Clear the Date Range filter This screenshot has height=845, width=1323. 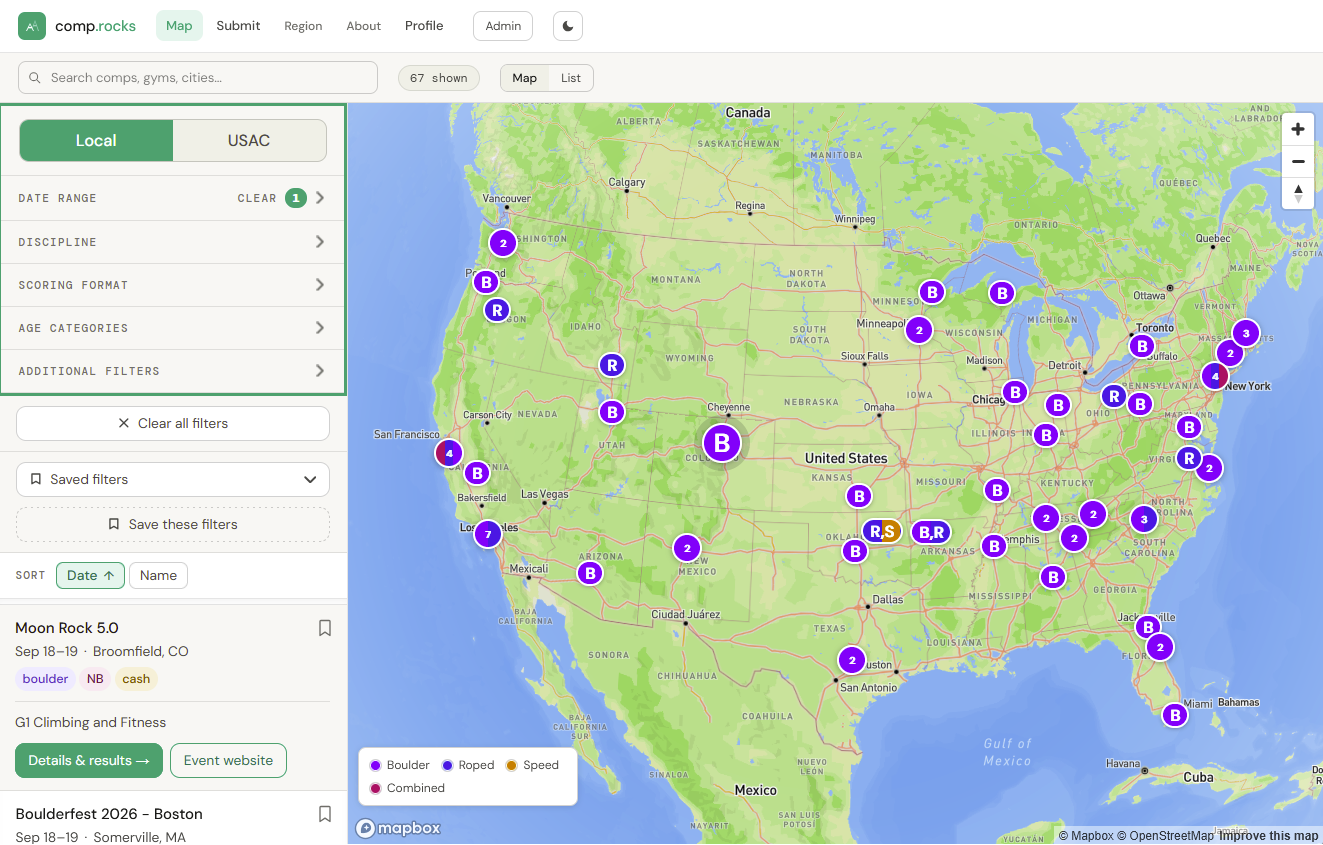[x=257, y=198]
